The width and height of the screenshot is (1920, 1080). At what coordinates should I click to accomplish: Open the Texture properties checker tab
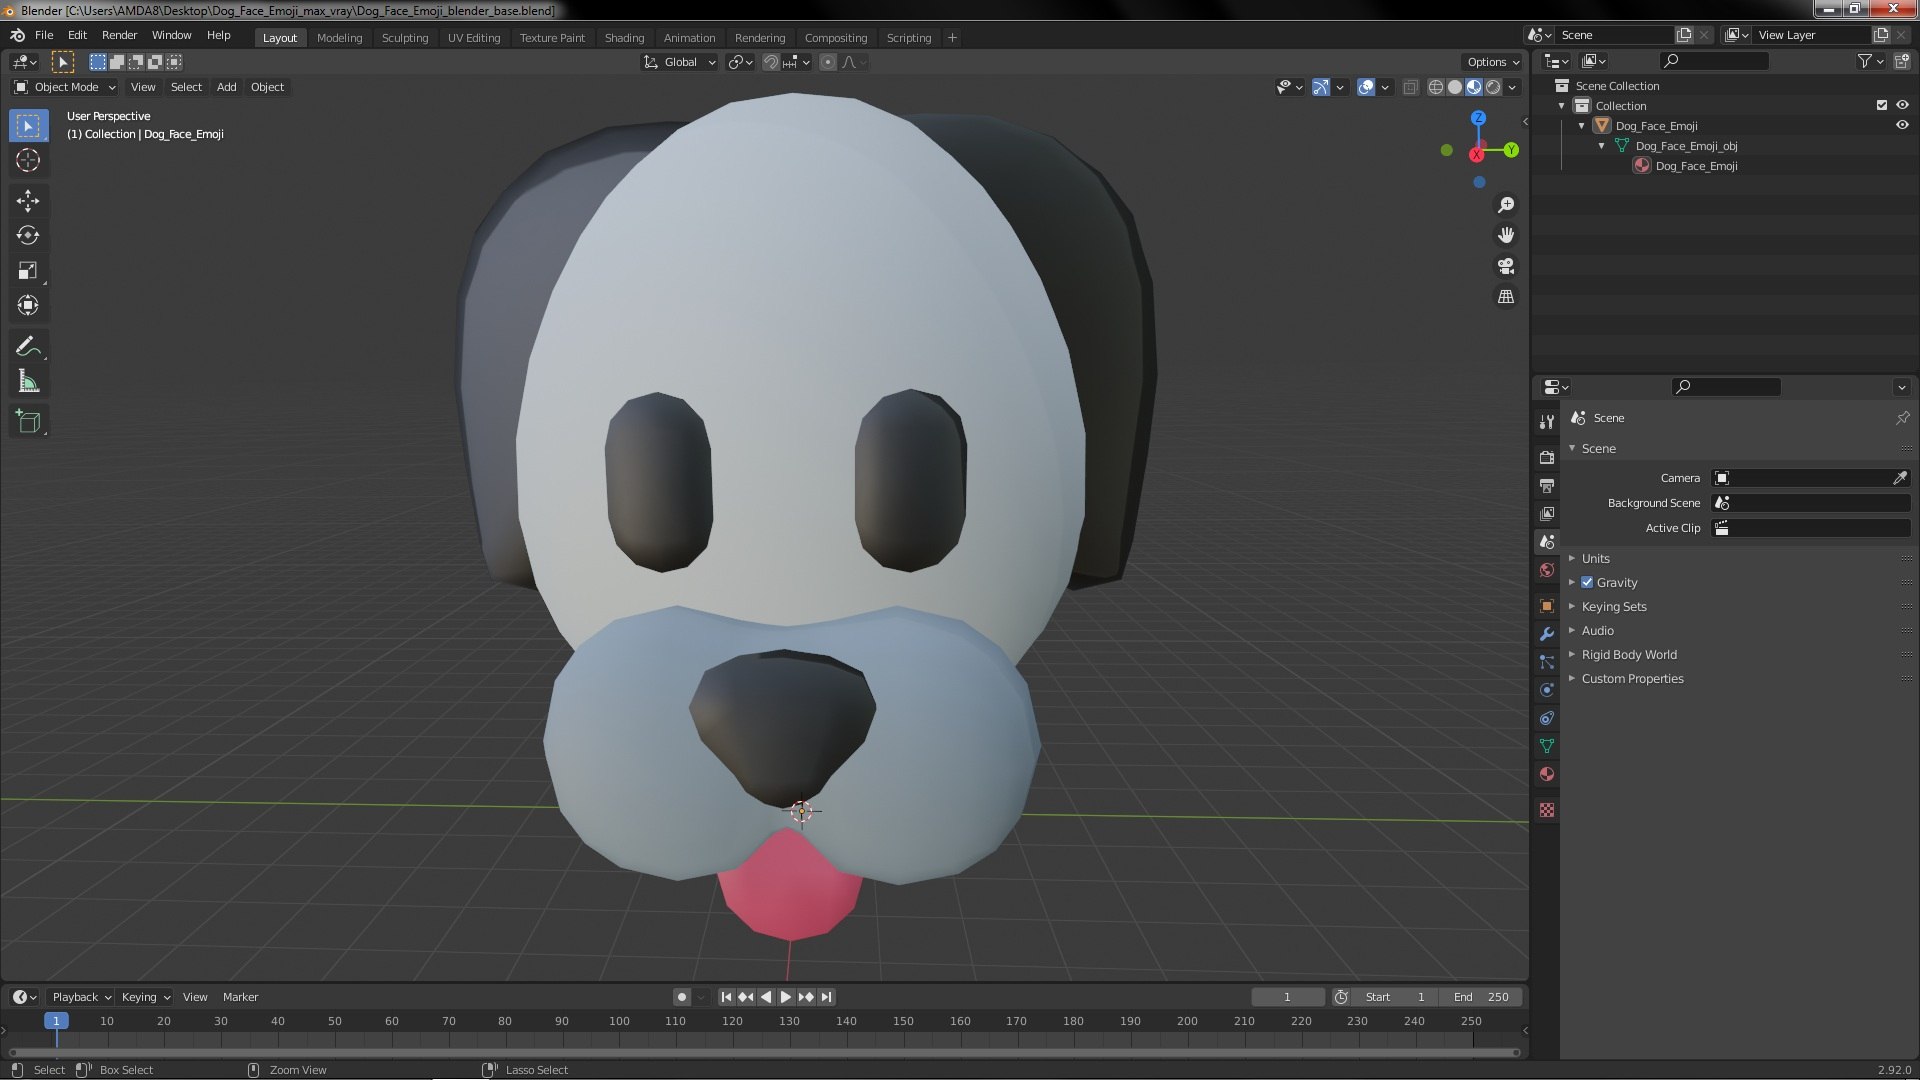coord(1547,810)
